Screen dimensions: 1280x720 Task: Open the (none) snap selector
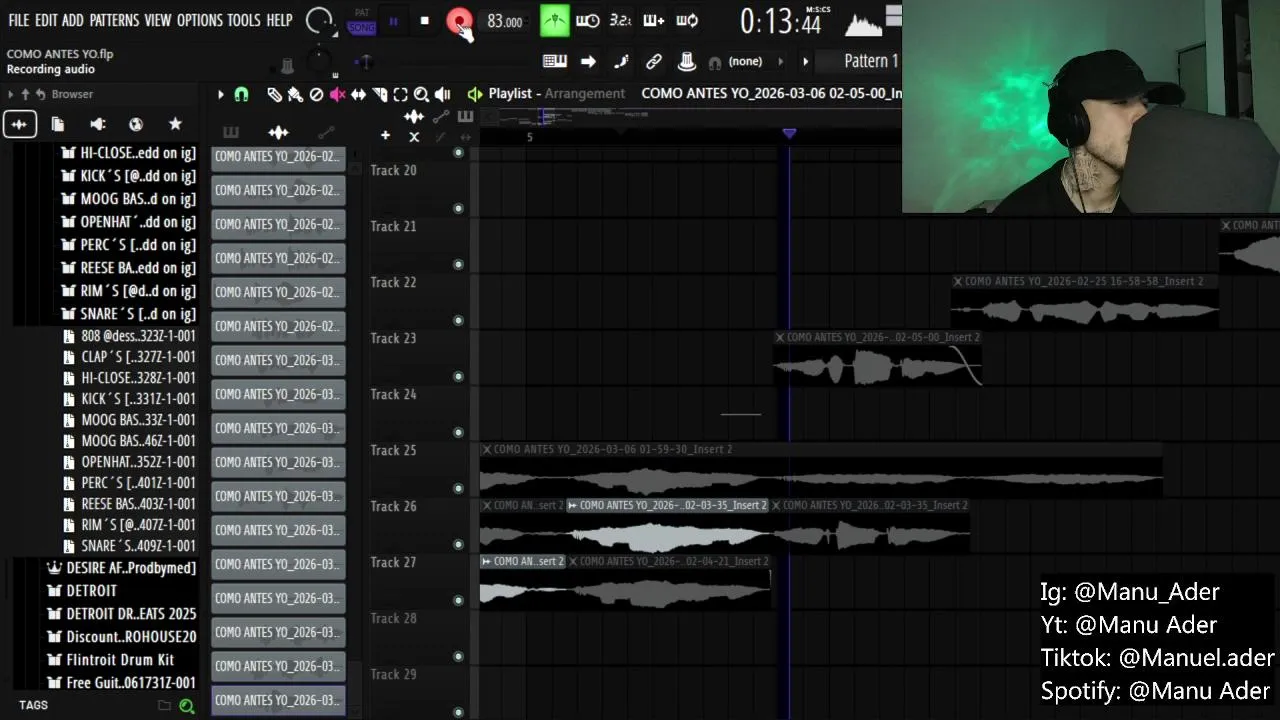point(745,62)
